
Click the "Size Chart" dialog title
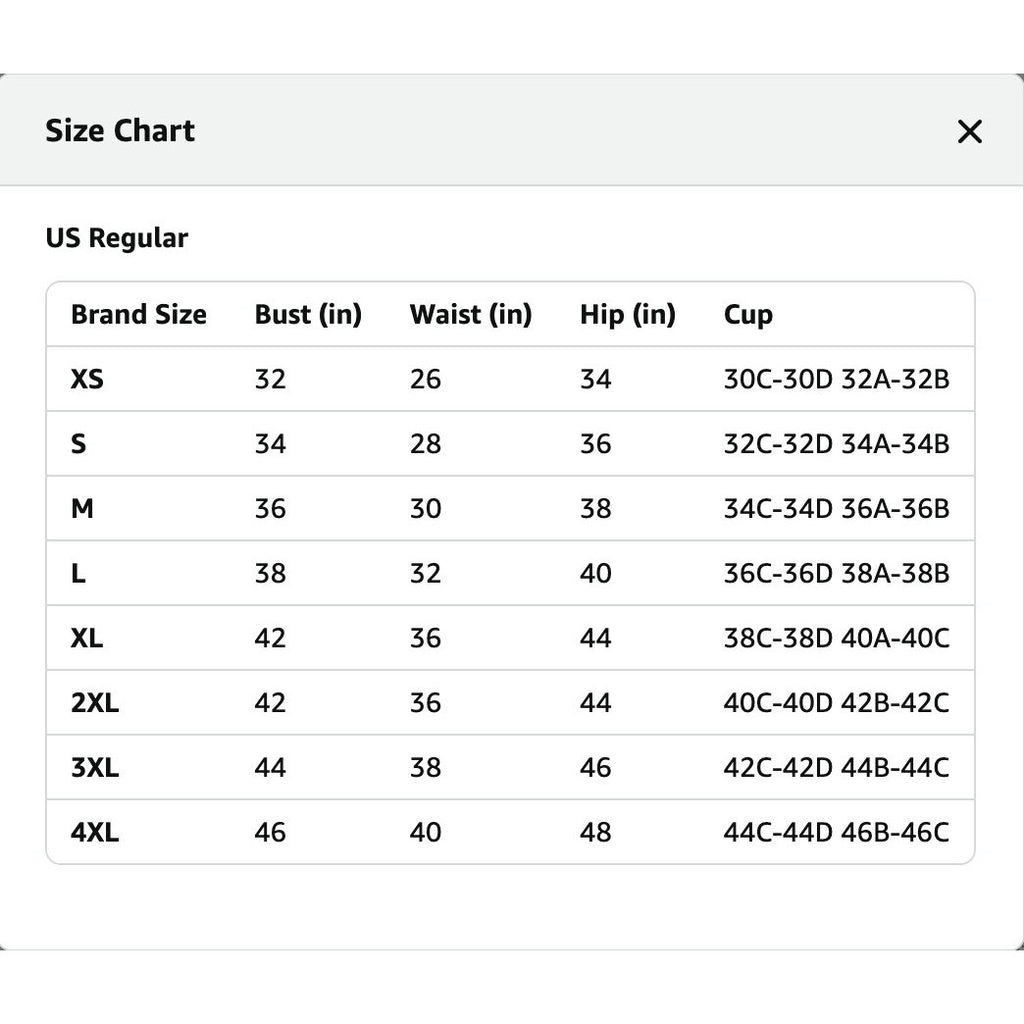[x=120, y=131]
